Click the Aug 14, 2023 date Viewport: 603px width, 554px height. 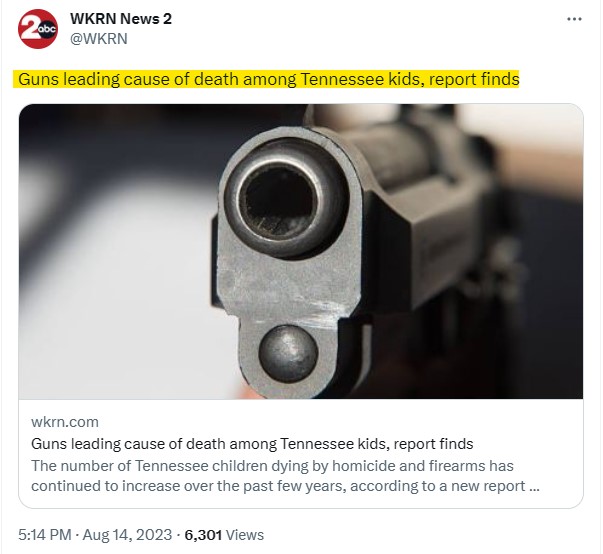[x=127, y=535]
